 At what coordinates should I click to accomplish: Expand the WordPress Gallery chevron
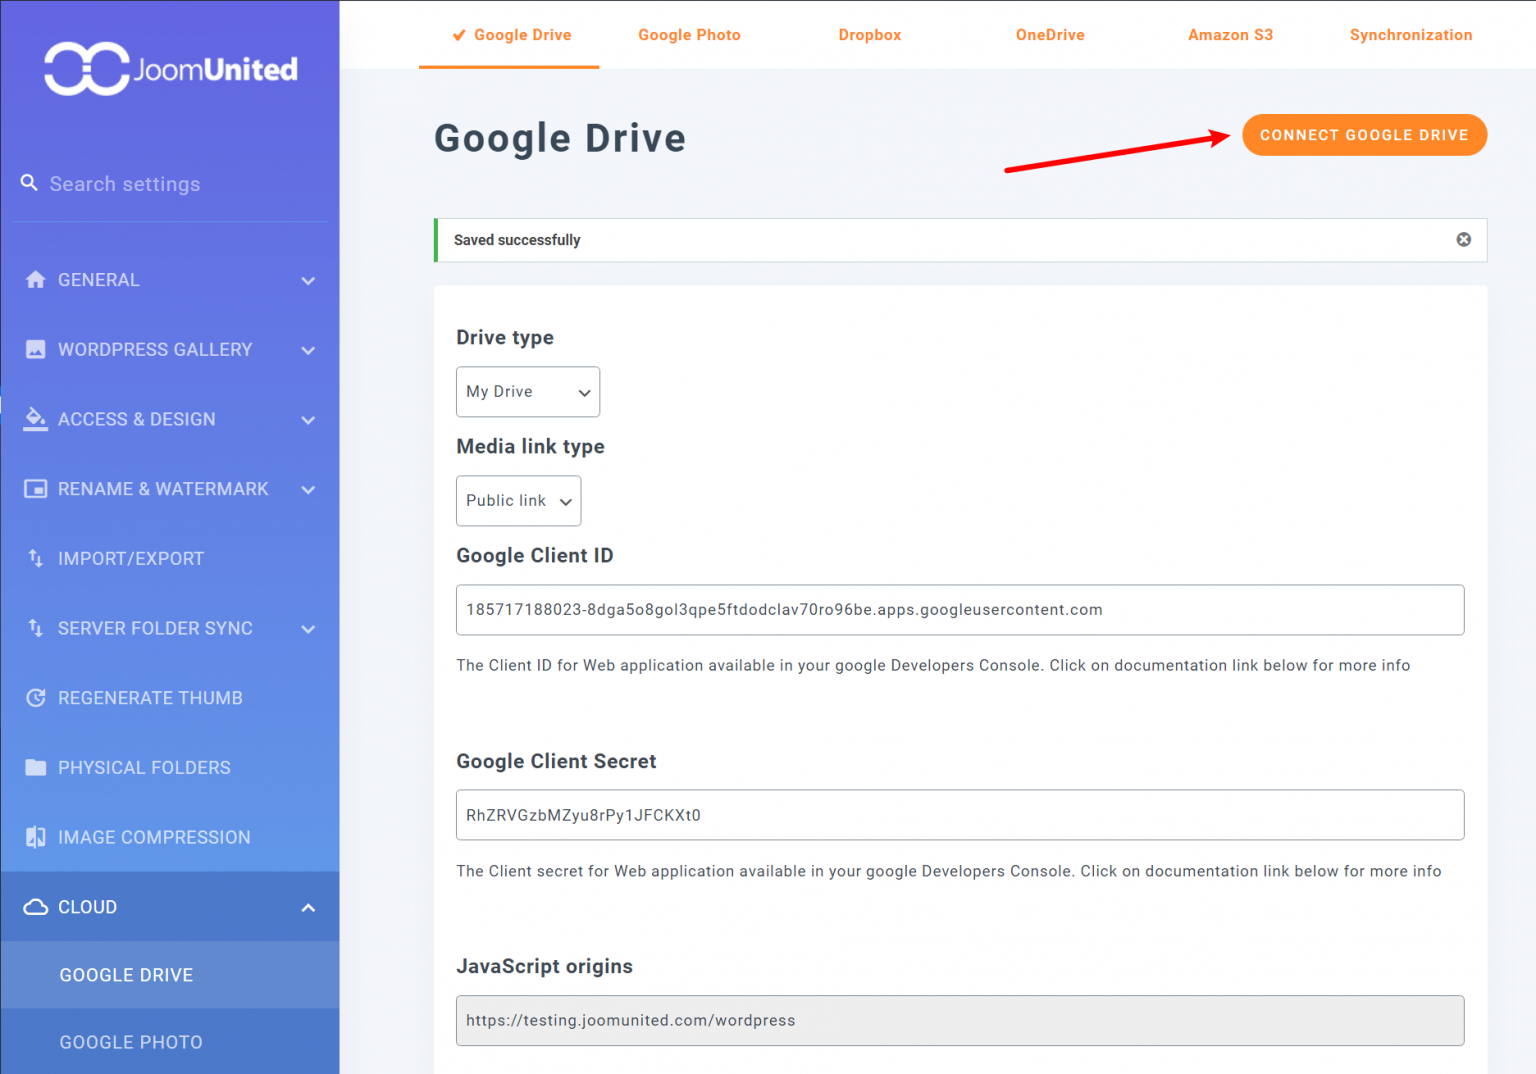(x=308, y=351)
